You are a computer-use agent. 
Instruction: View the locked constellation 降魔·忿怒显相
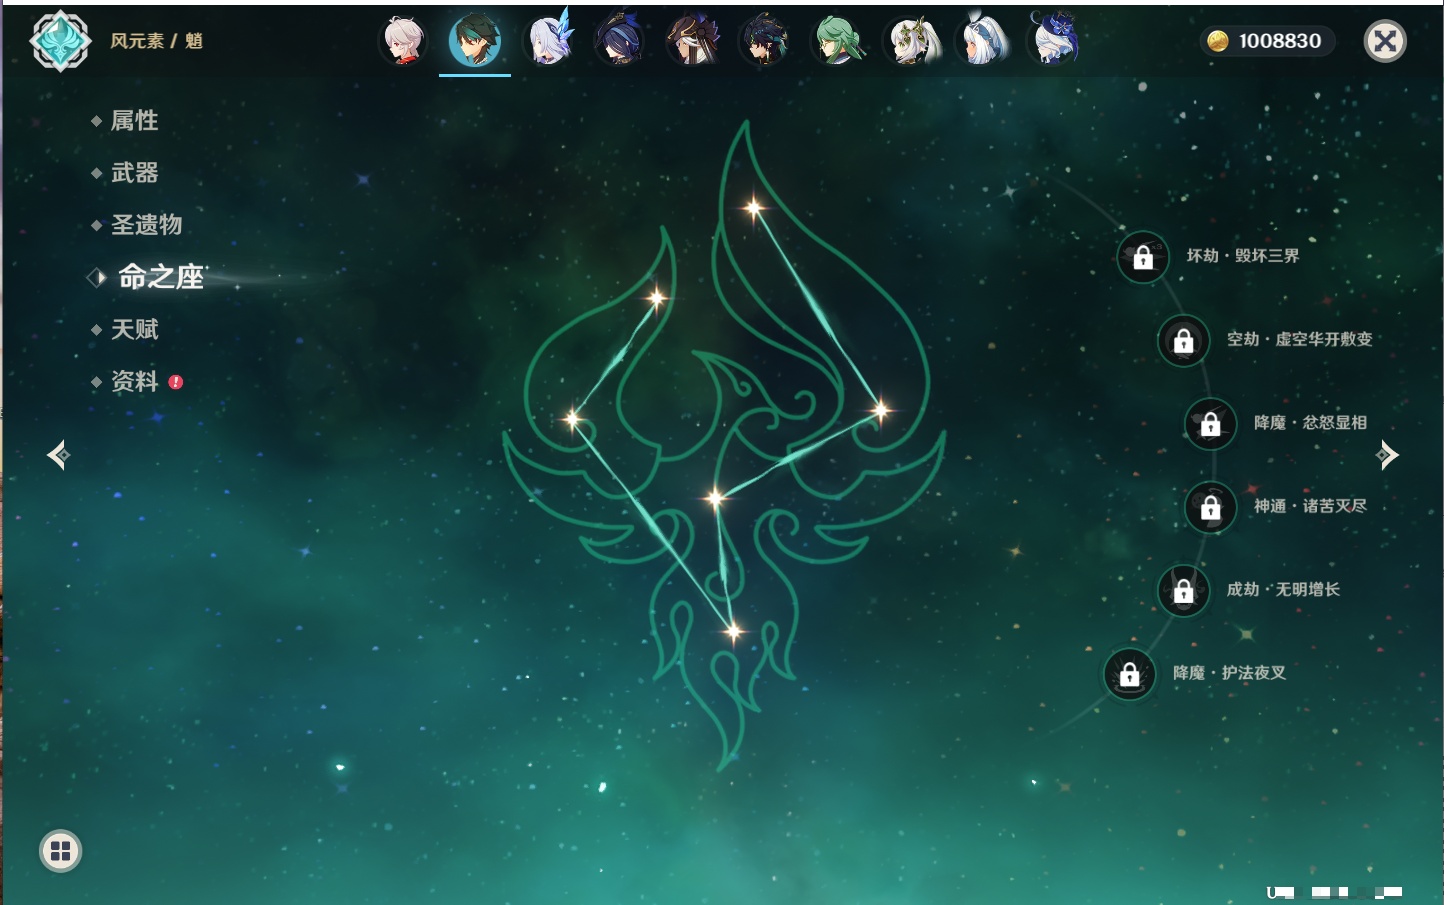1210,424
